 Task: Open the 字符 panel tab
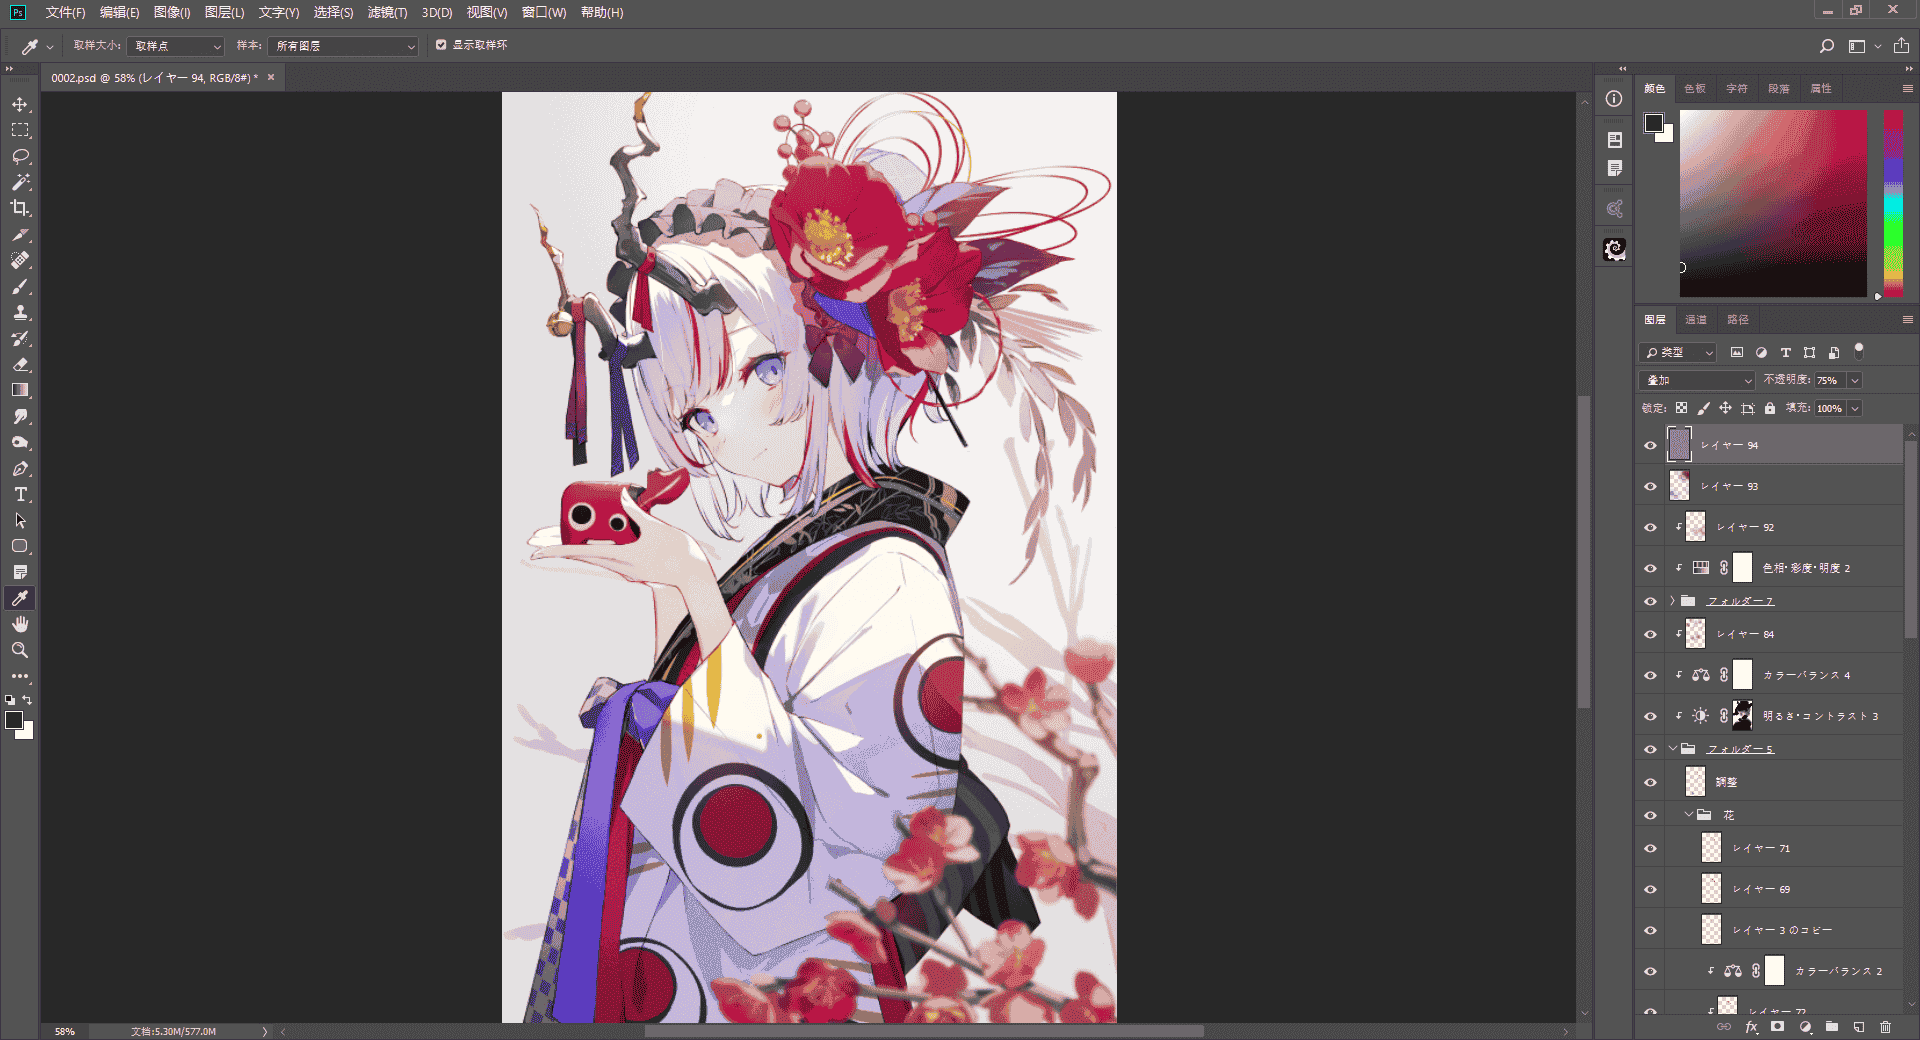1737,89
